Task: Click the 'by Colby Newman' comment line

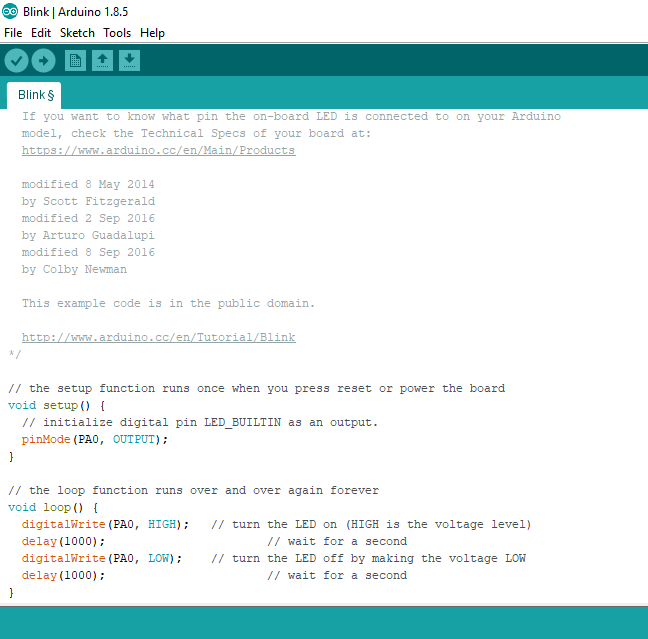Action: click(74, 269)
